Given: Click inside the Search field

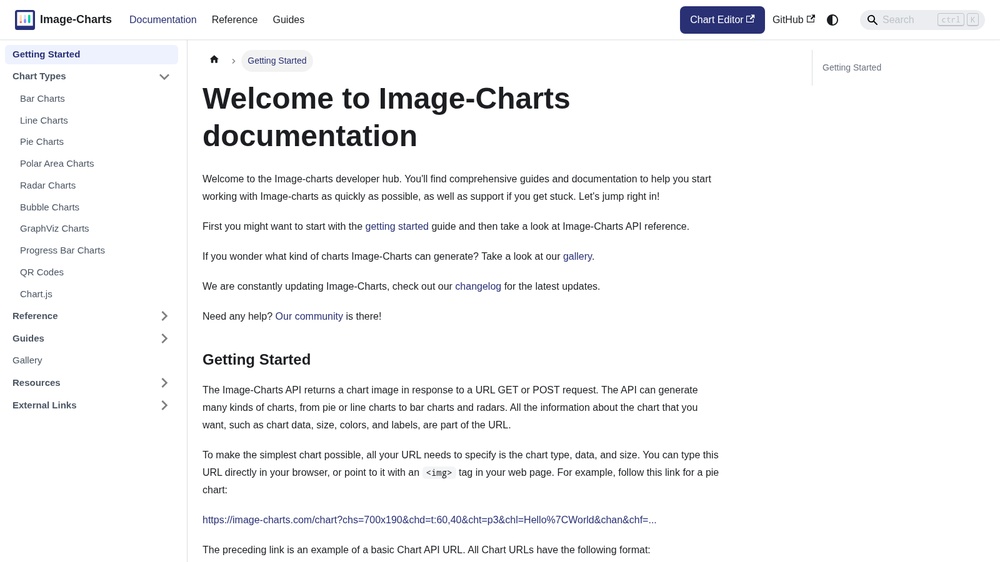Looking at the screenshot, I should coord(922,20).
